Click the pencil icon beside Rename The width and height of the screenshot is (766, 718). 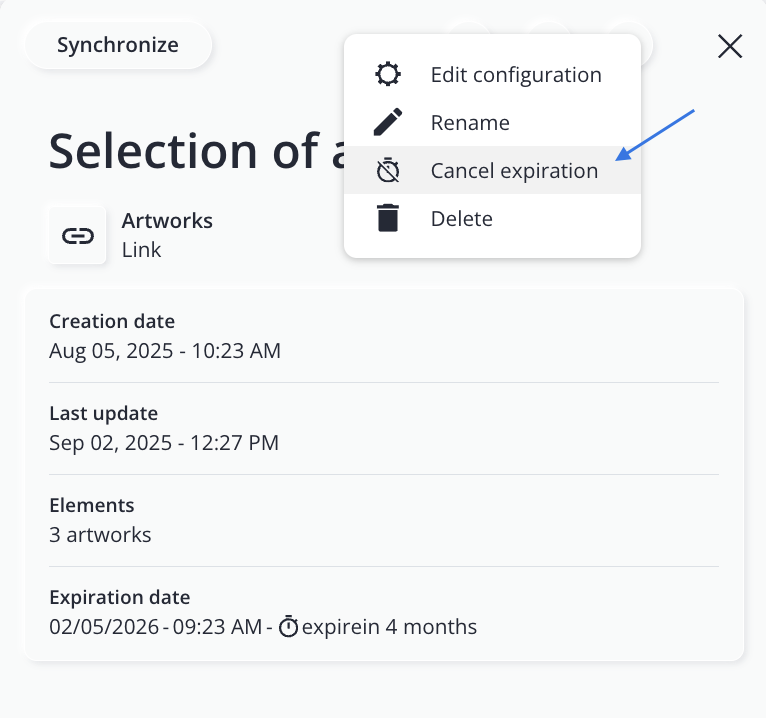388,123
